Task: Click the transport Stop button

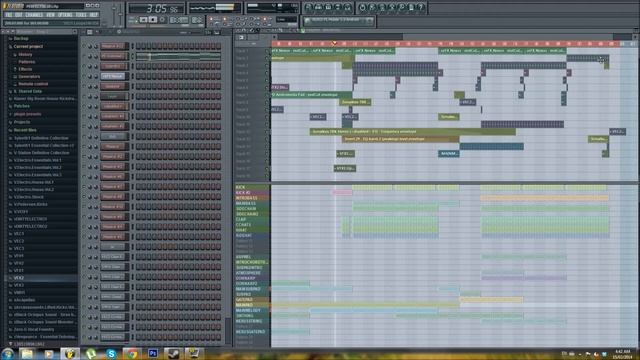Action: point(153,20)
